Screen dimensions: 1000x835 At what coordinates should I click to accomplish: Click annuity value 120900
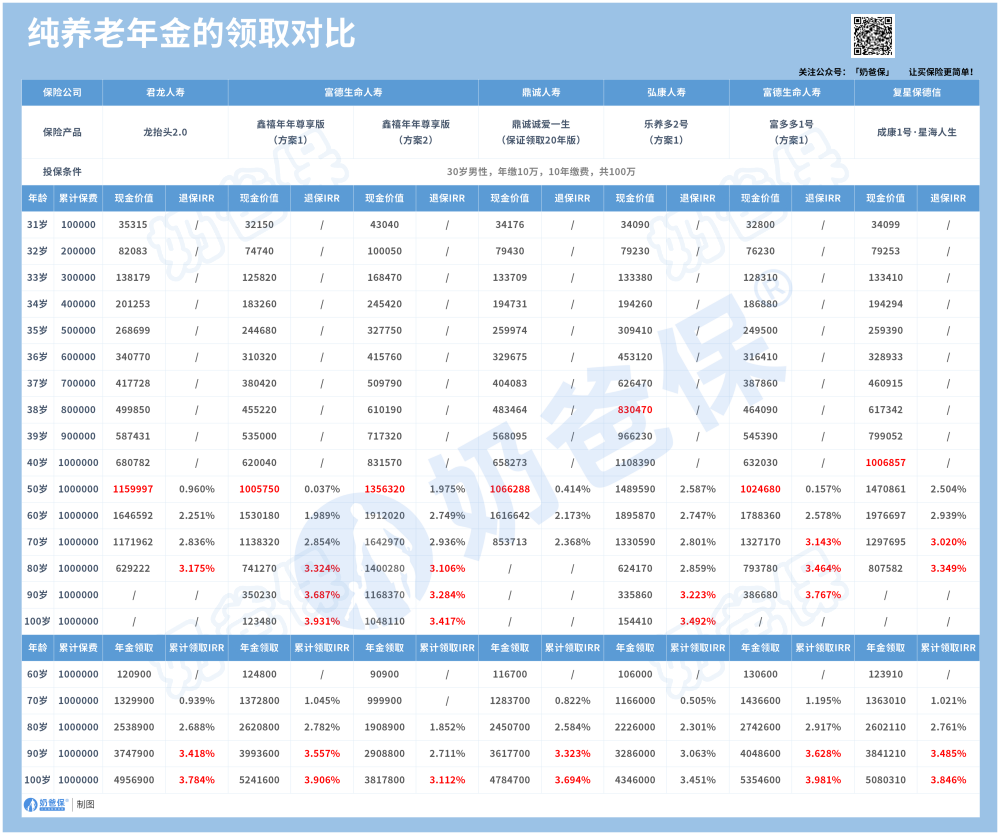(133, 674)
